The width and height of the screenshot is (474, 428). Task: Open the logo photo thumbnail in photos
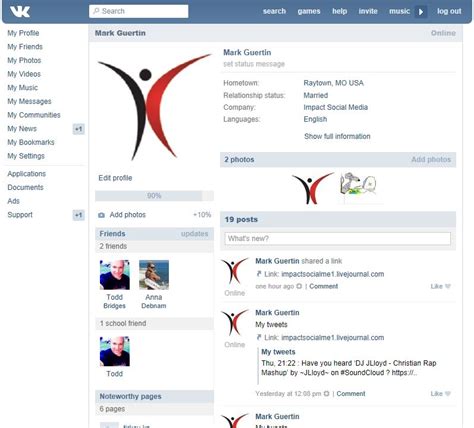(313, 188)
